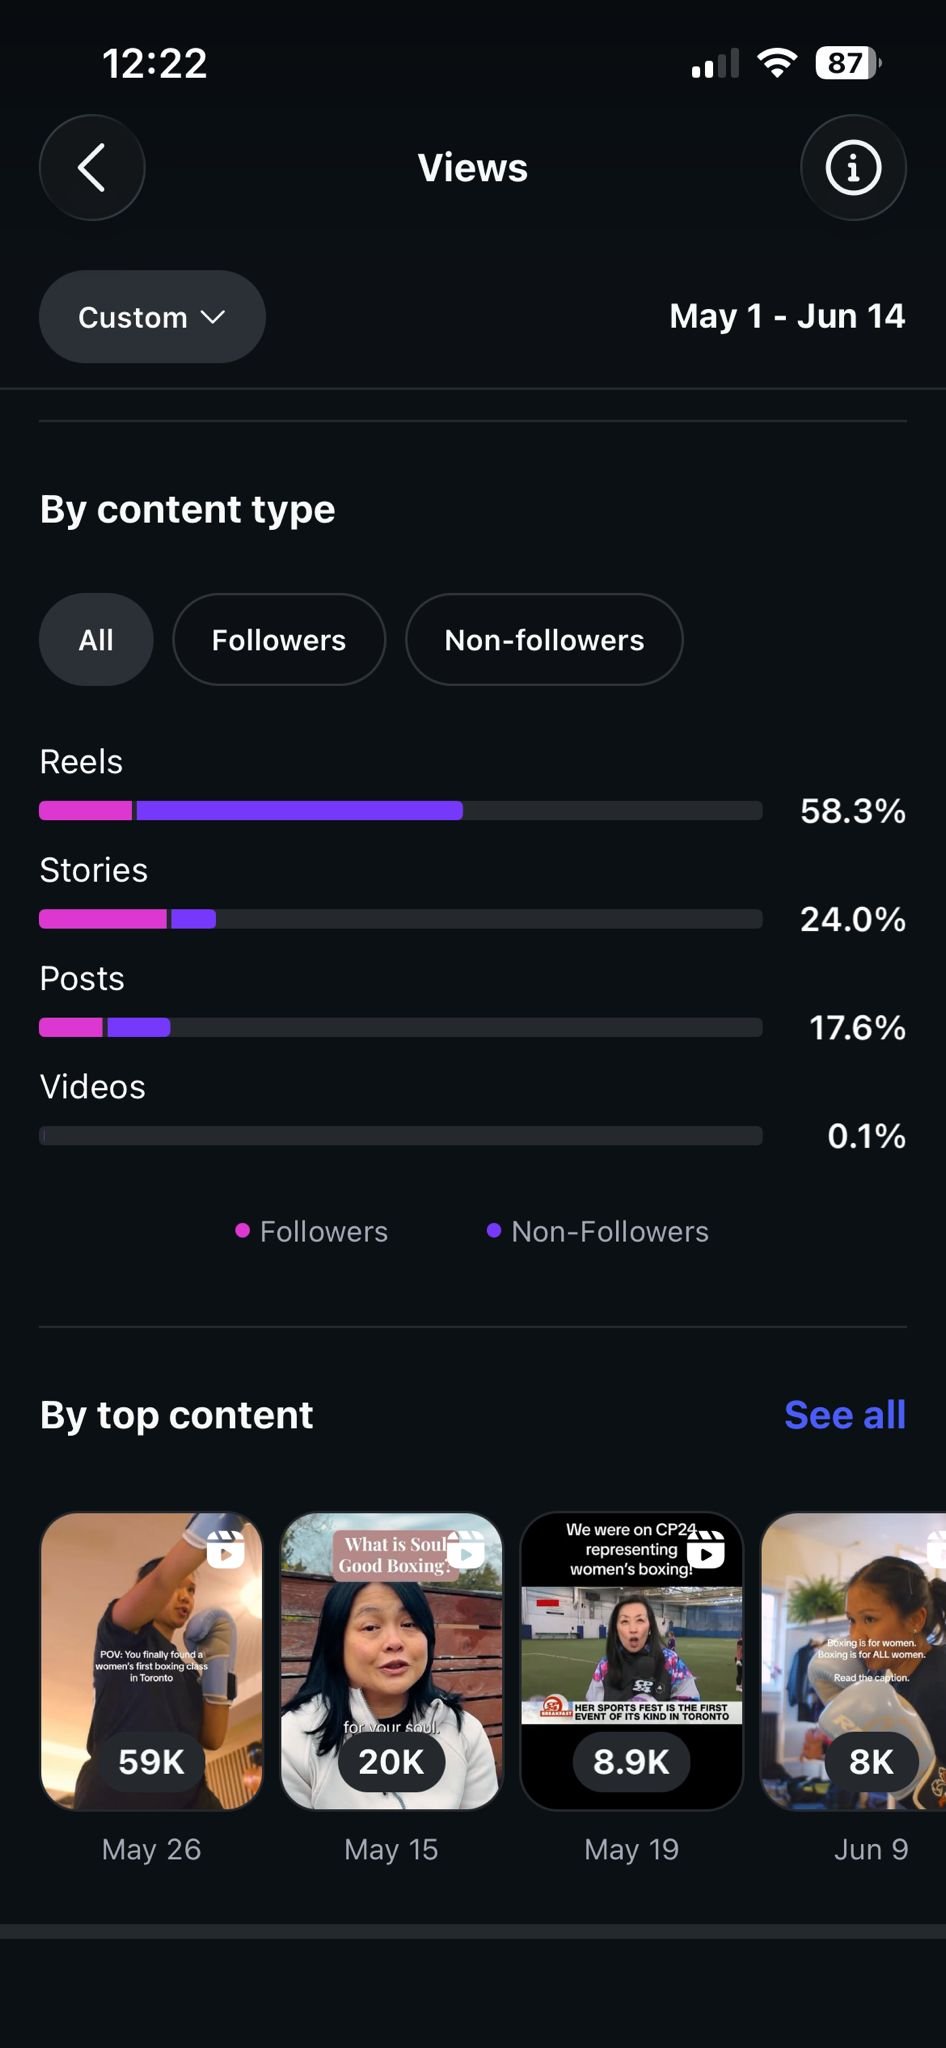Select the All filter chip
Screen dimensions: 946x2048
(x=96, y=639)
